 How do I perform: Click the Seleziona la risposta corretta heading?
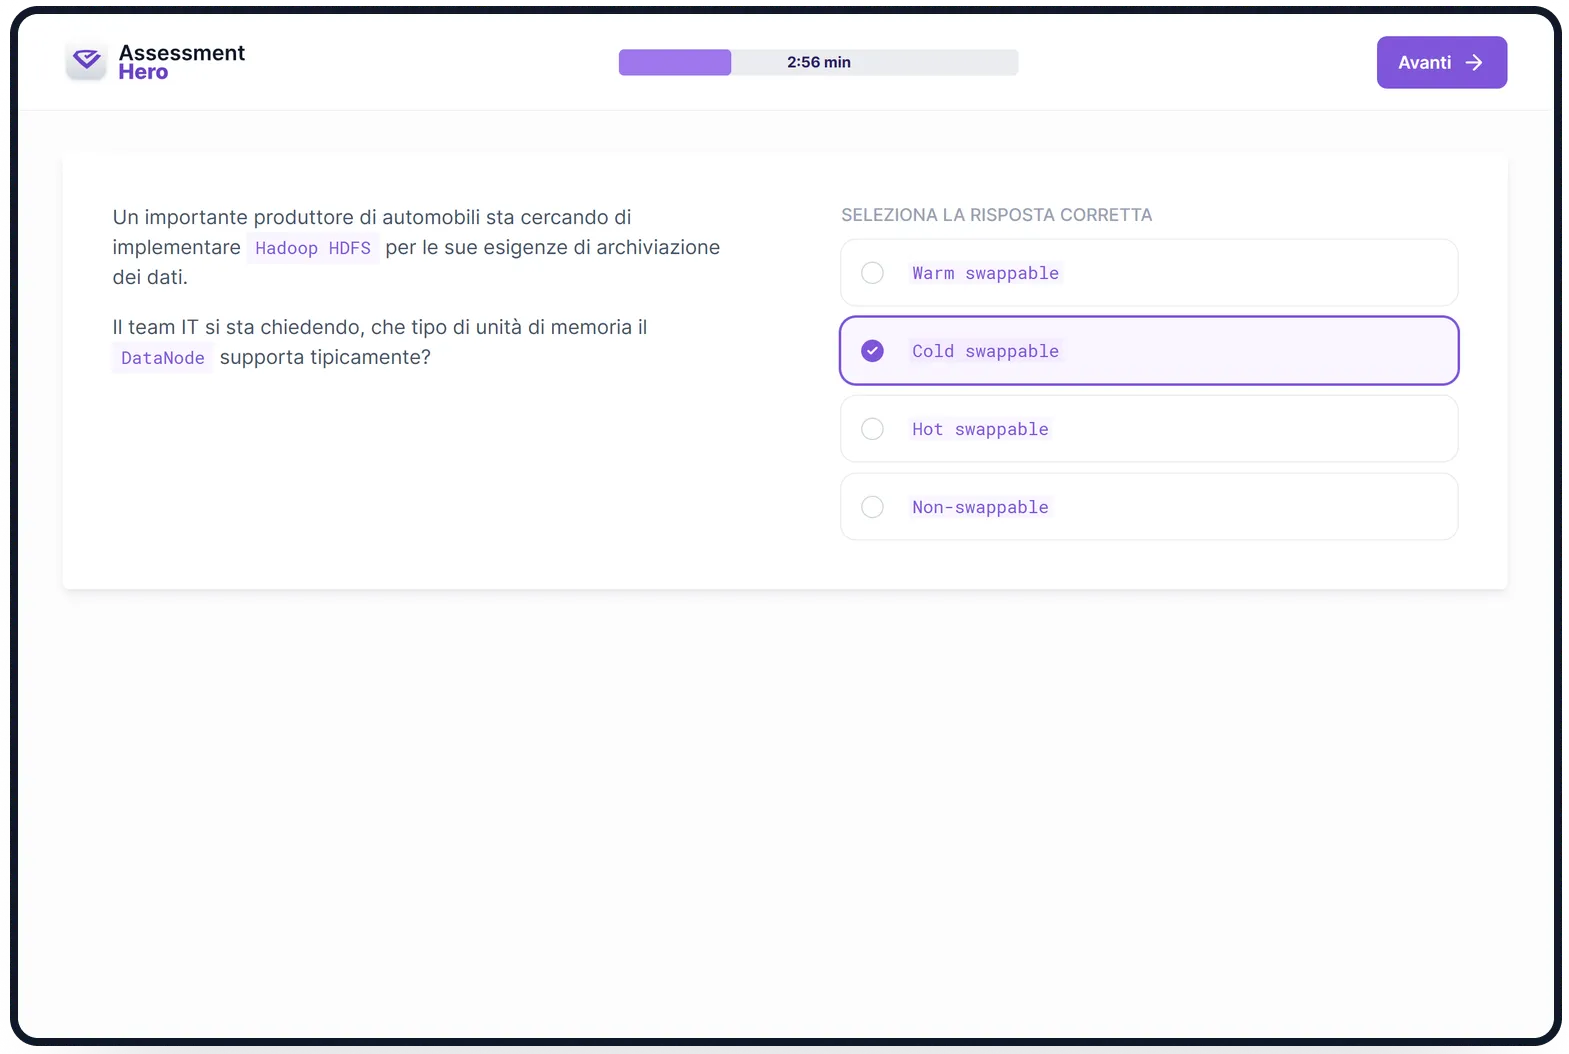pyautogui.click(x=997, y=215)
